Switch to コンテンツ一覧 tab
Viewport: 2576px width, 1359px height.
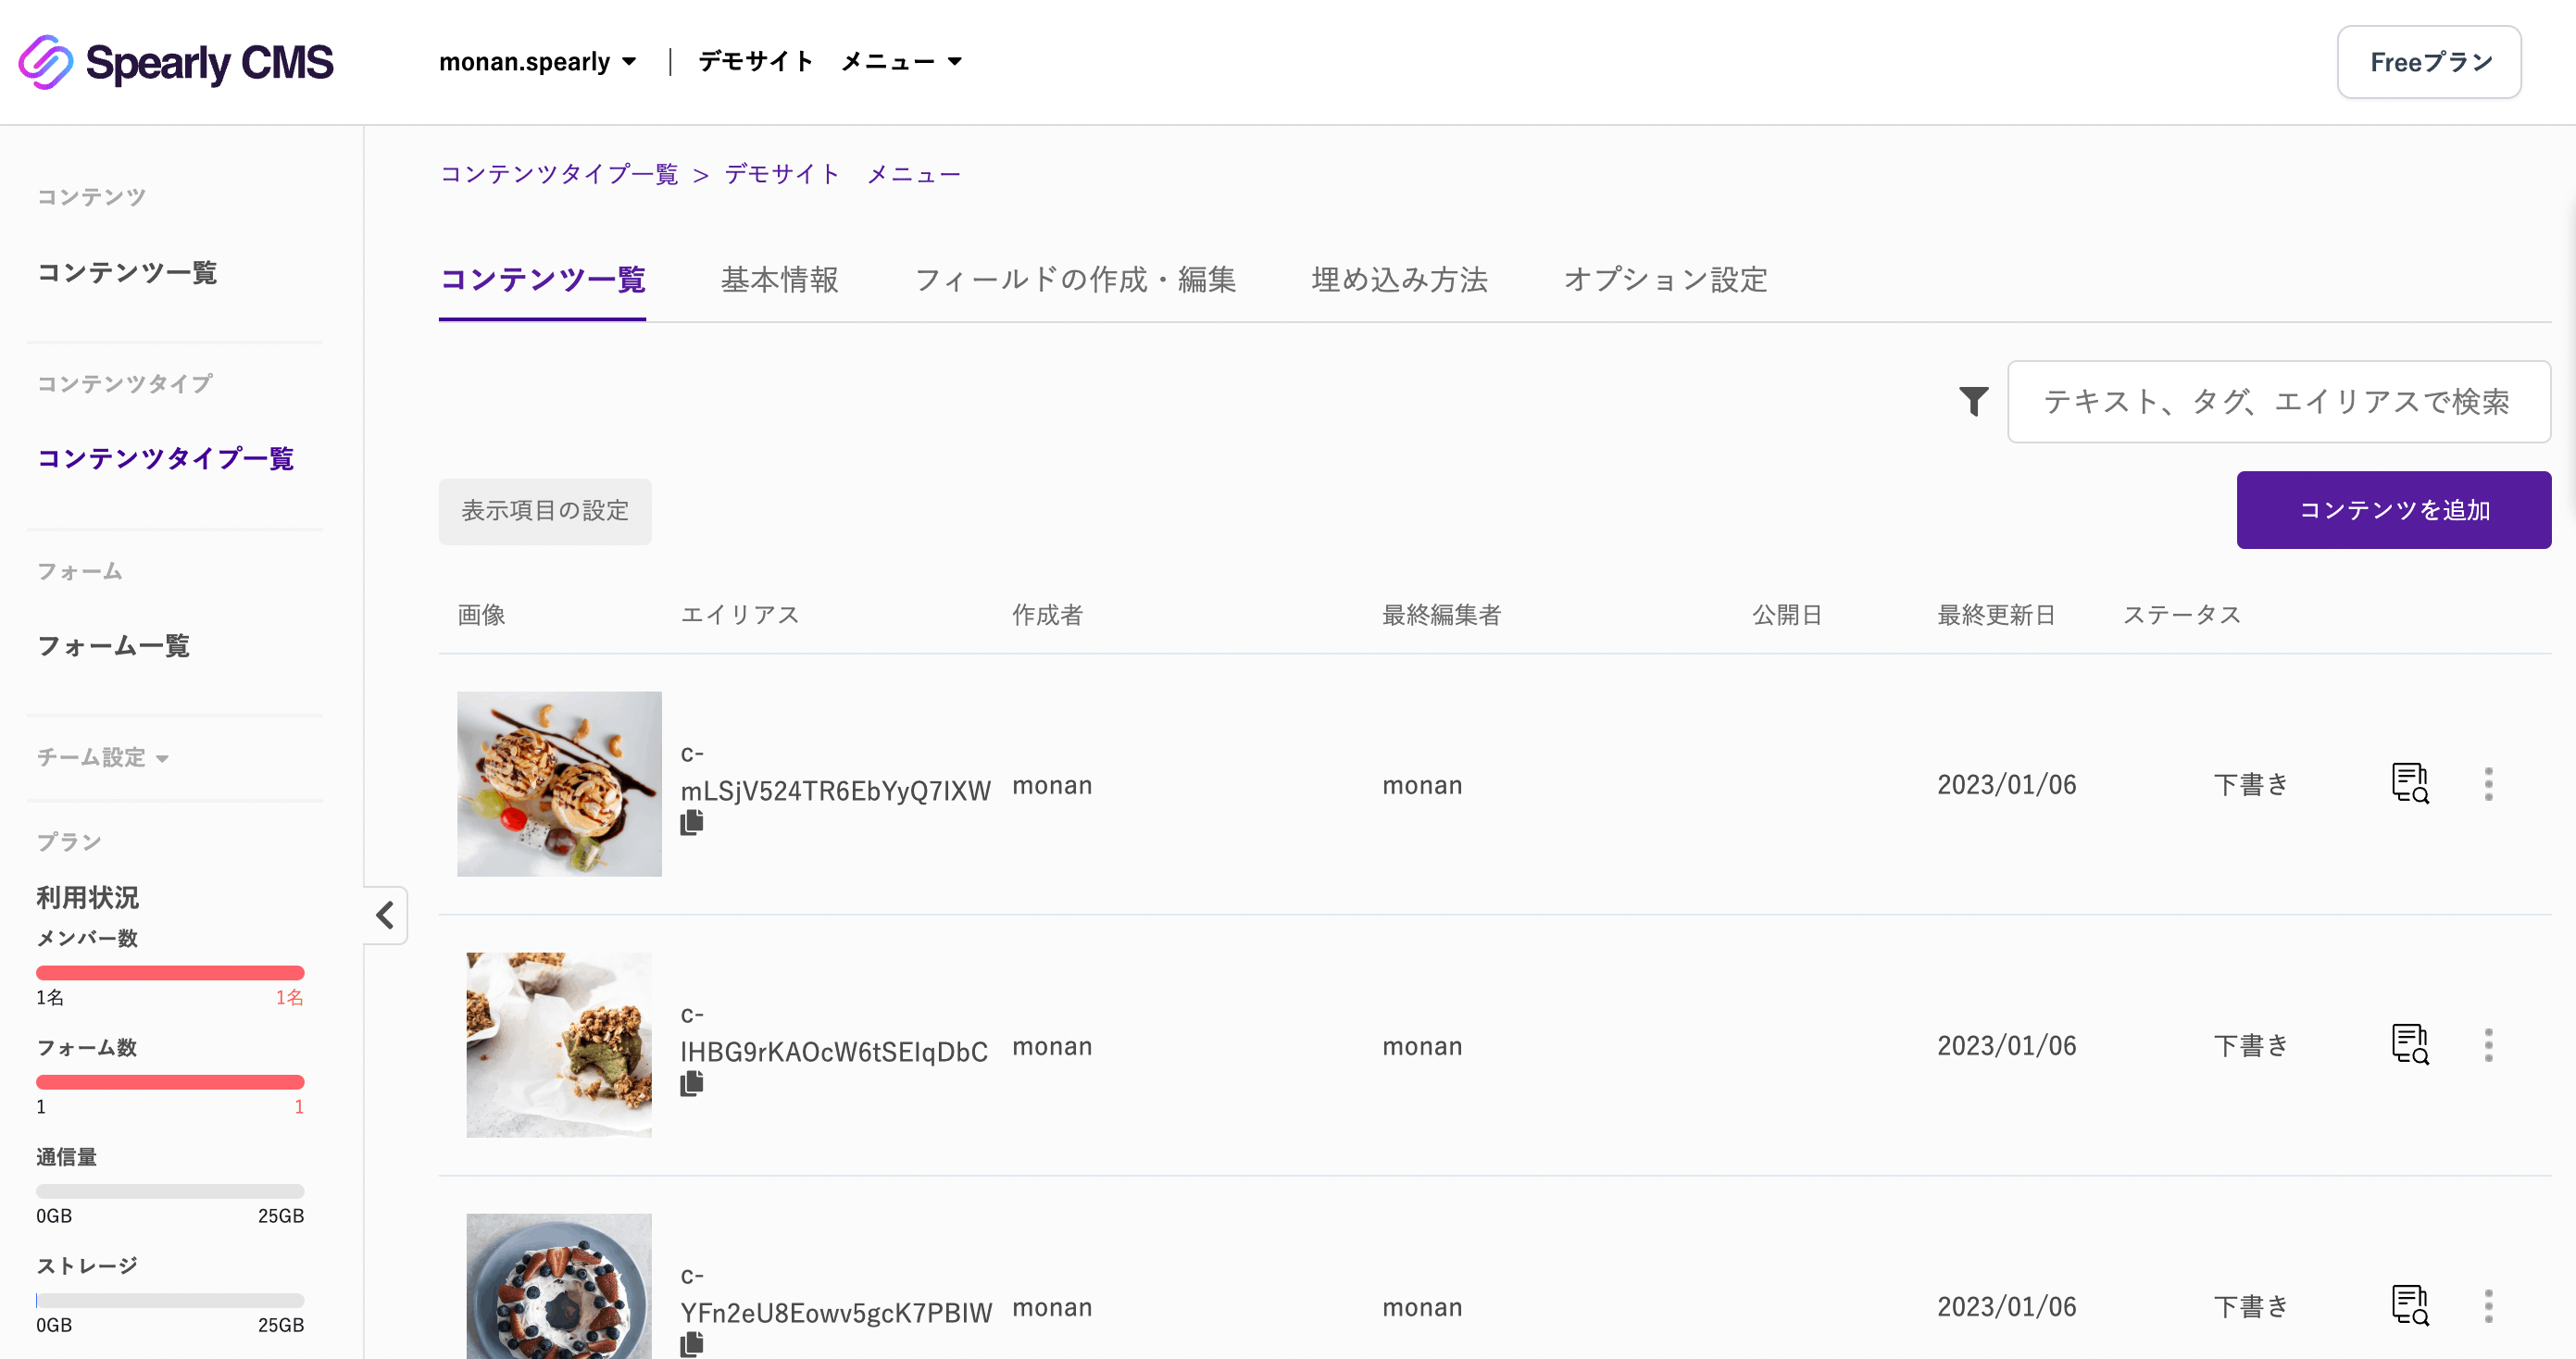pyautogui.click(x=542, y=280)
